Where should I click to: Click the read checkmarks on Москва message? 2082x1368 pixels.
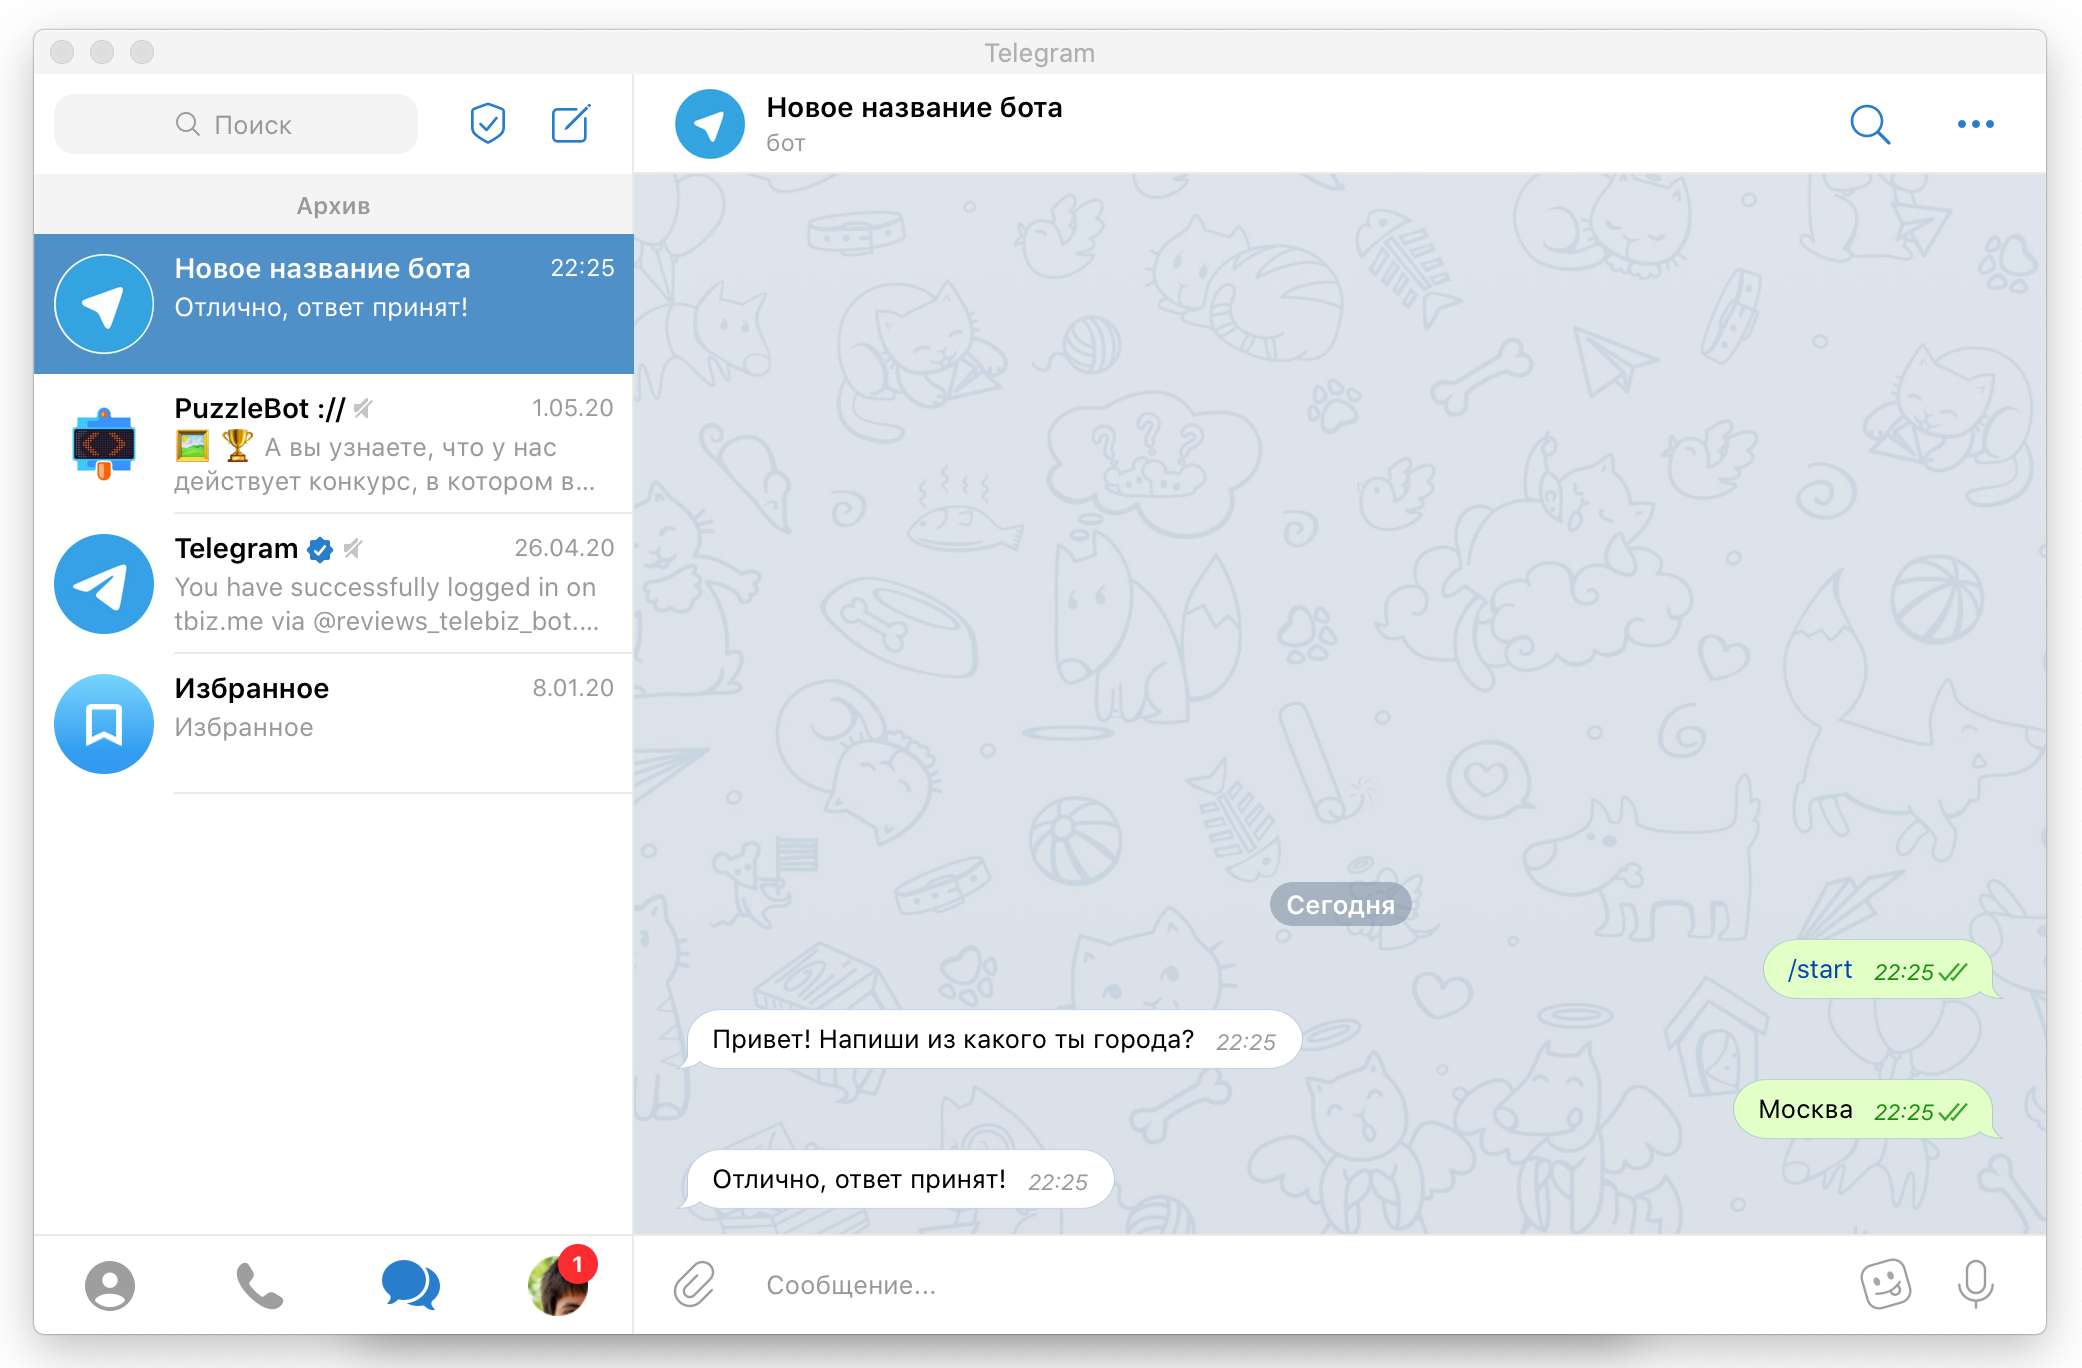click(1953, 1112)
